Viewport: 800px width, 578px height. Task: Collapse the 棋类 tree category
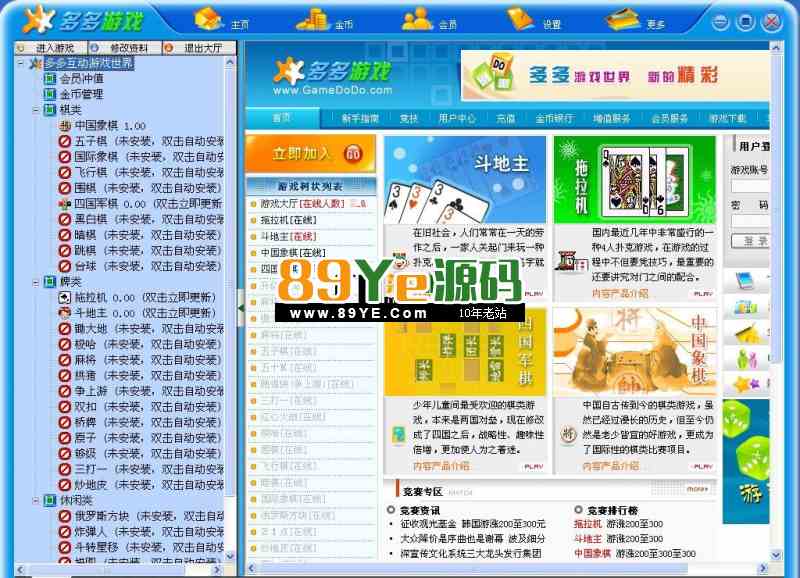click(36, 110)
